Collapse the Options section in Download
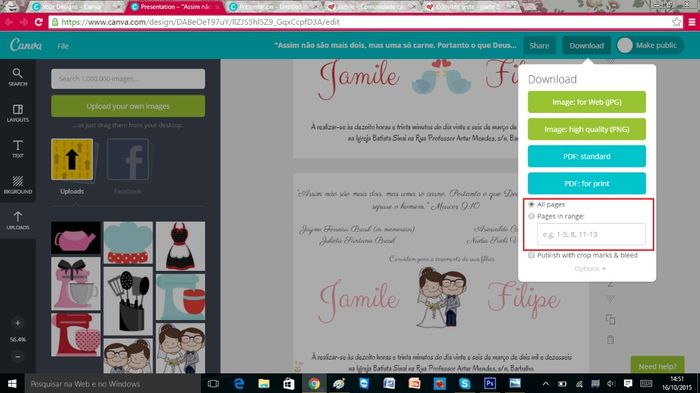700x393 pixels. (x=590, y=268)
